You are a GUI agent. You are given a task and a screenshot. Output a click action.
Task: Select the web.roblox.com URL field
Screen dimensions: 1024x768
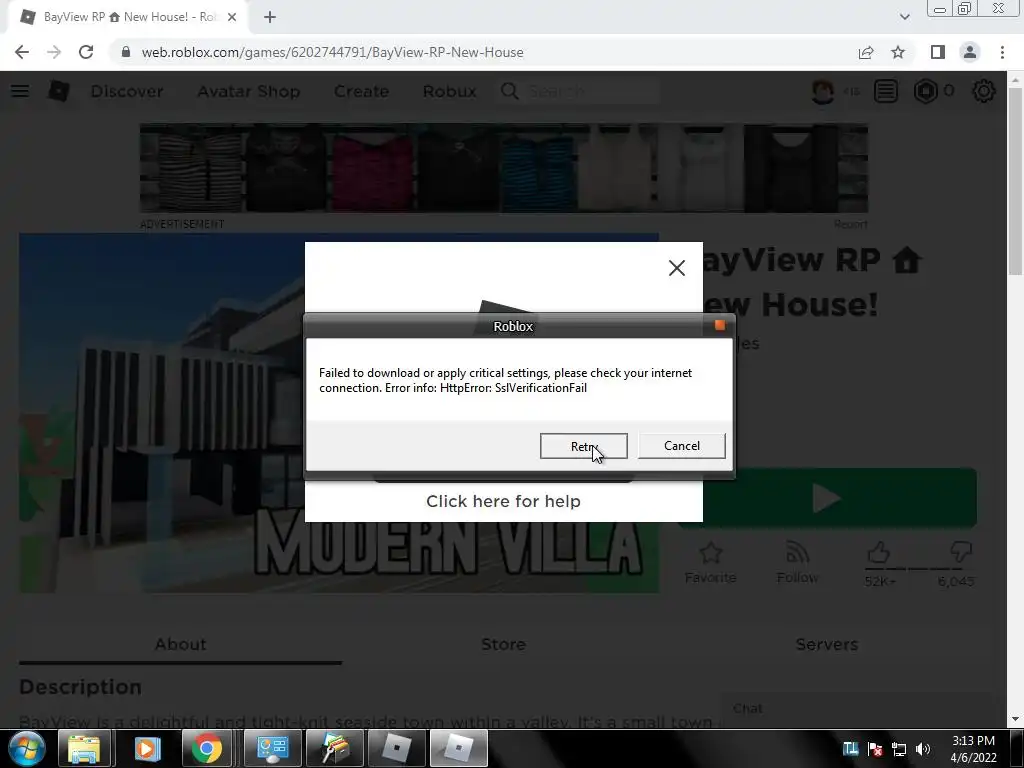[483, 52]
